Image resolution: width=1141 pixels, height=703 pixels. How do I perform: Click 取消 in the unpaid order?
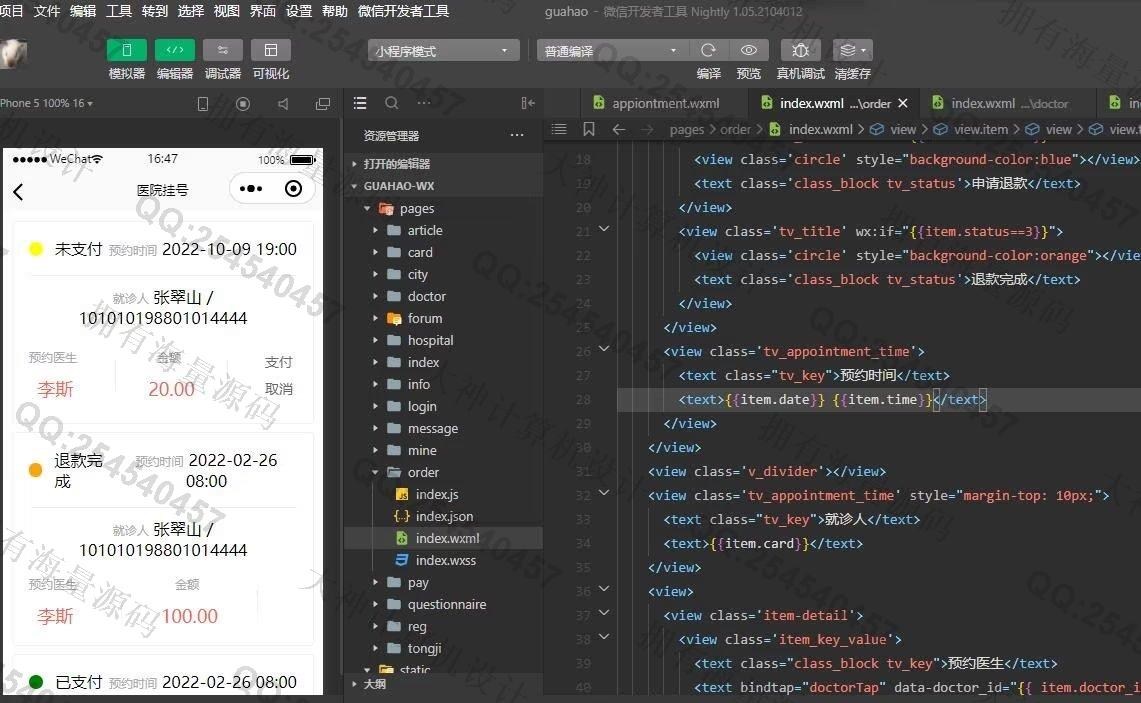coord(278,389)
